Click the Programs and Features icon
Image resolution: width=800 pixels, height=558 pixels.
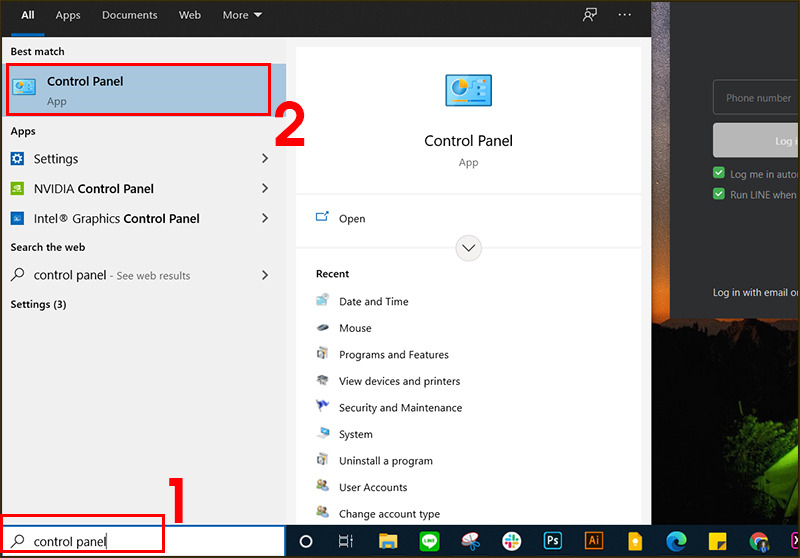322,353
